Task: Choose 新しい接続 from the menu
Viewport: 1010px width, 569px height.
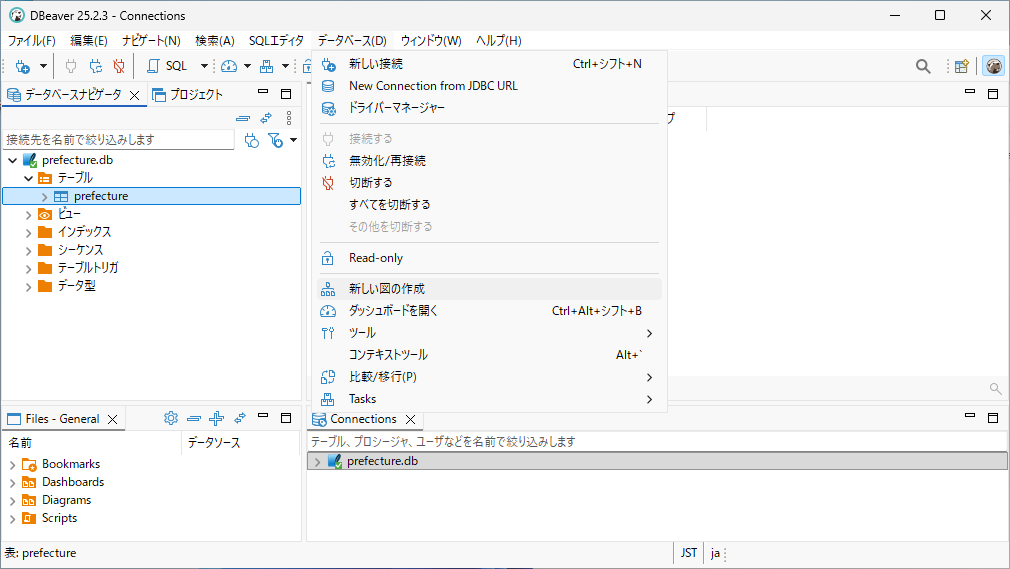Action: 490,64
